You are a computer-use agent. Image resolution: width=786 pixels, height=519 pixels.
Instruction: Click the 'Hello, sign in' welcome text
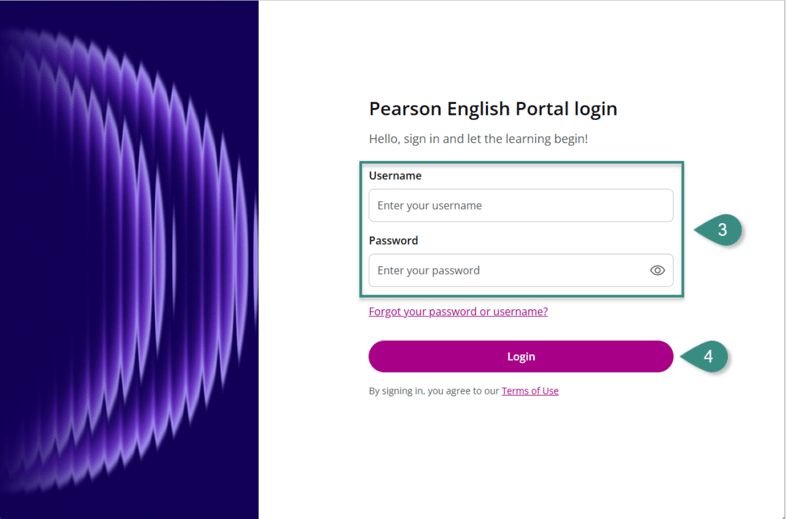(x=478, y=139)
